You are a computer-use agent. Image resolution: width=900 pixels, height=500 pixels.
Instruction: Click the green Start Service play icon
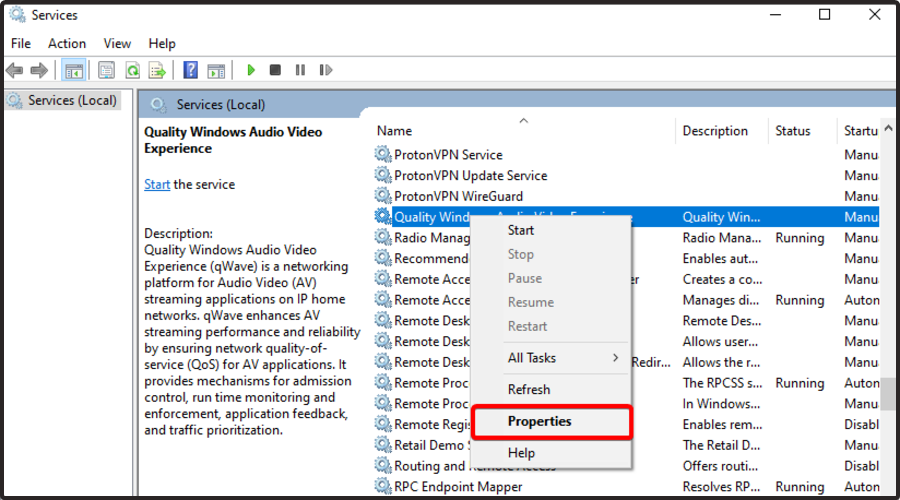[x=251, y=70]
